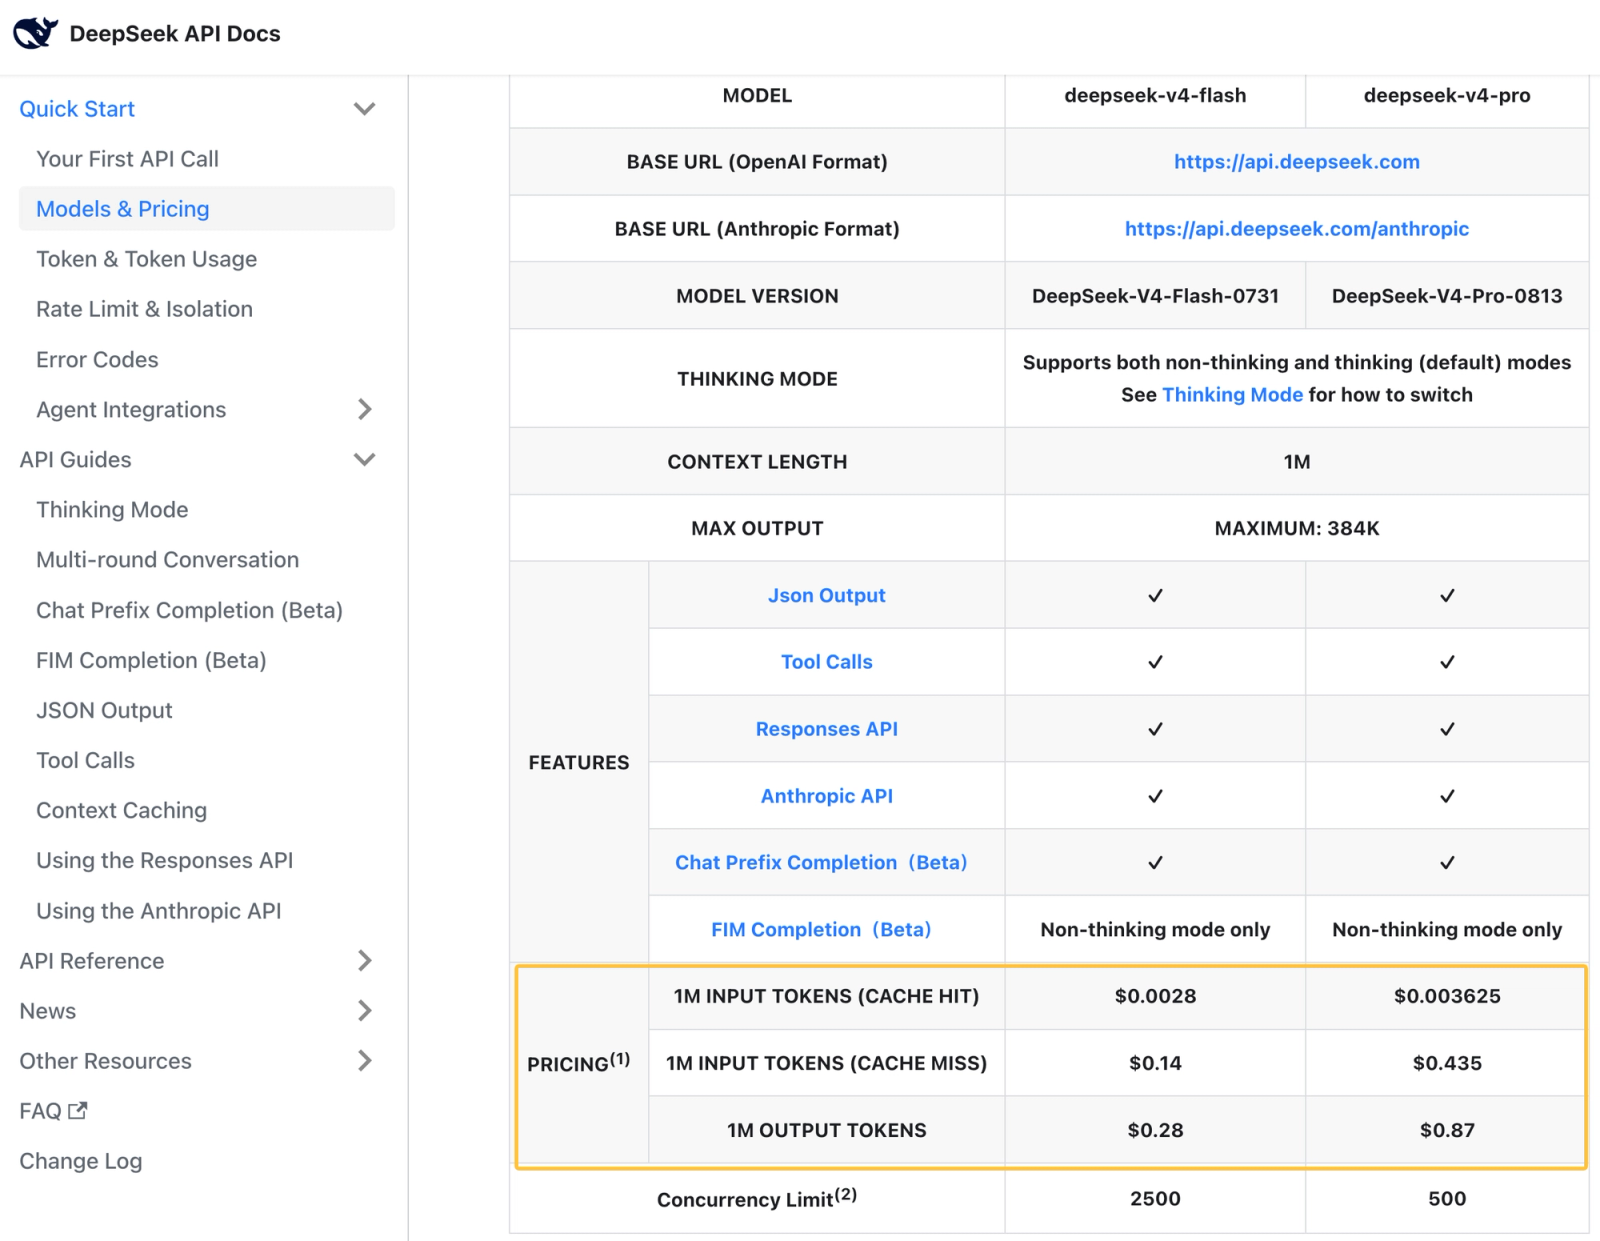This screenshot has width=1600, height=1241.
Task: Follow the api.deepseek.com/anthropic URL link
Action: click(1296, 228)
